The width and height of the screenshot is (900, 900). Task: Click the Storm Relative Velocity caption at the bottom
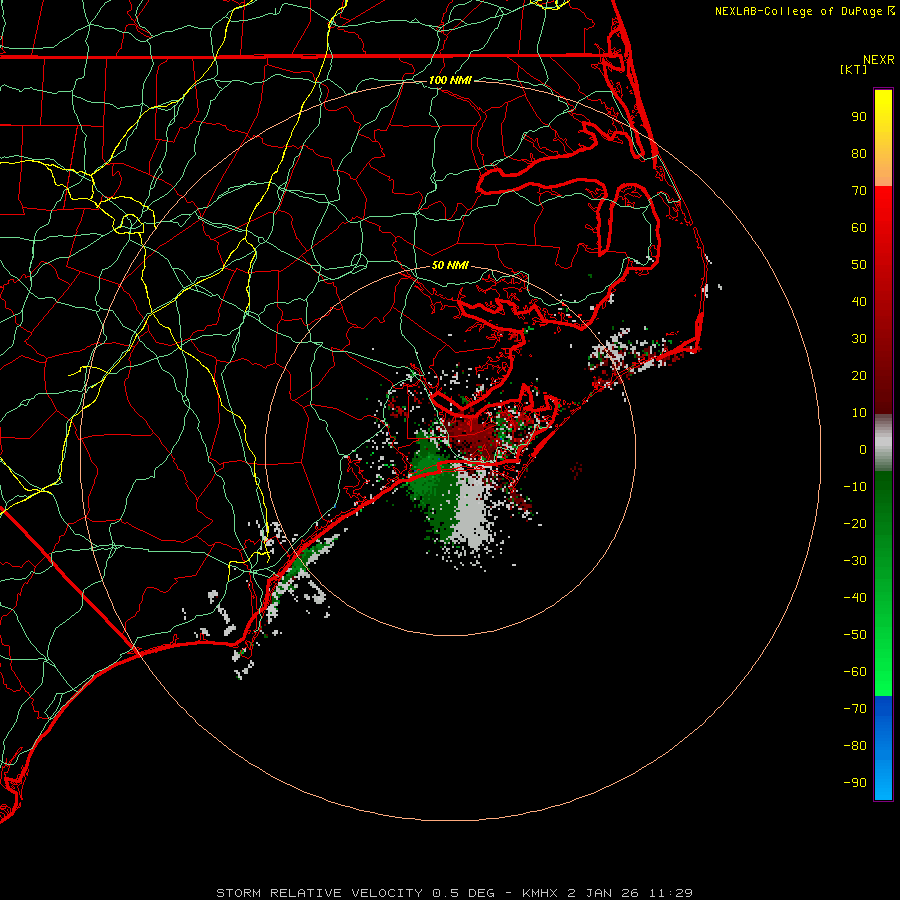pyautogui.click(x=454, y=893)
